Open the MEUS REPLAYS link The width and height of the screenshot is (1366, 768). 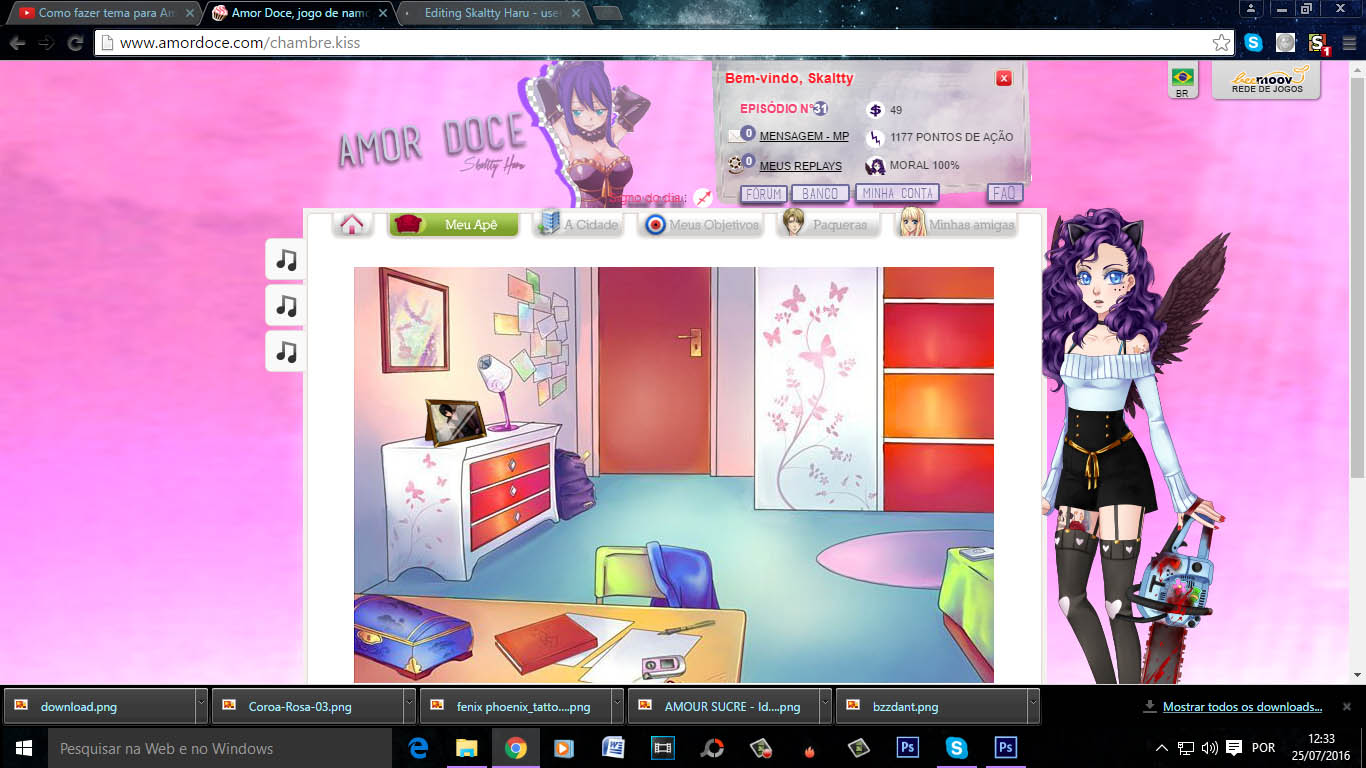tap(801, 166)
